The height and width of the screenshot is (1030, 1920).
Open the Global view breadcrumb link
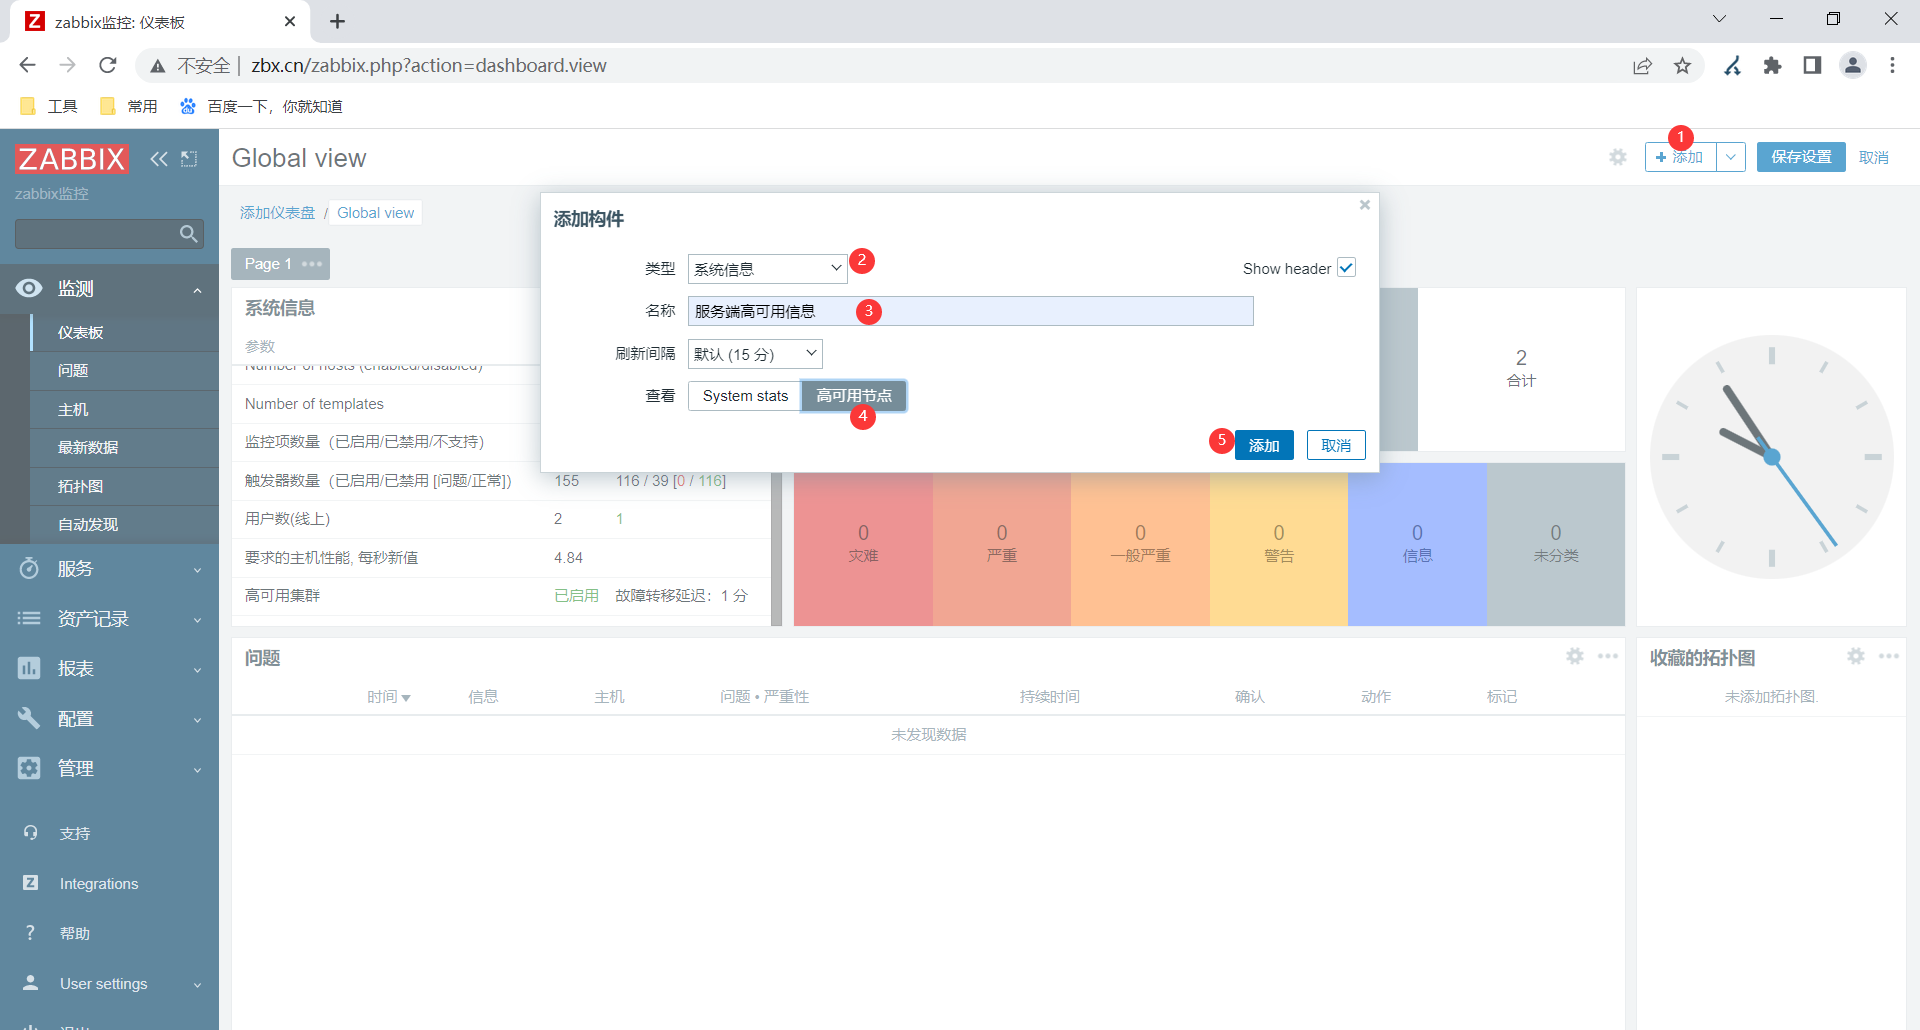pyautogui.click(x=376, y=213)
